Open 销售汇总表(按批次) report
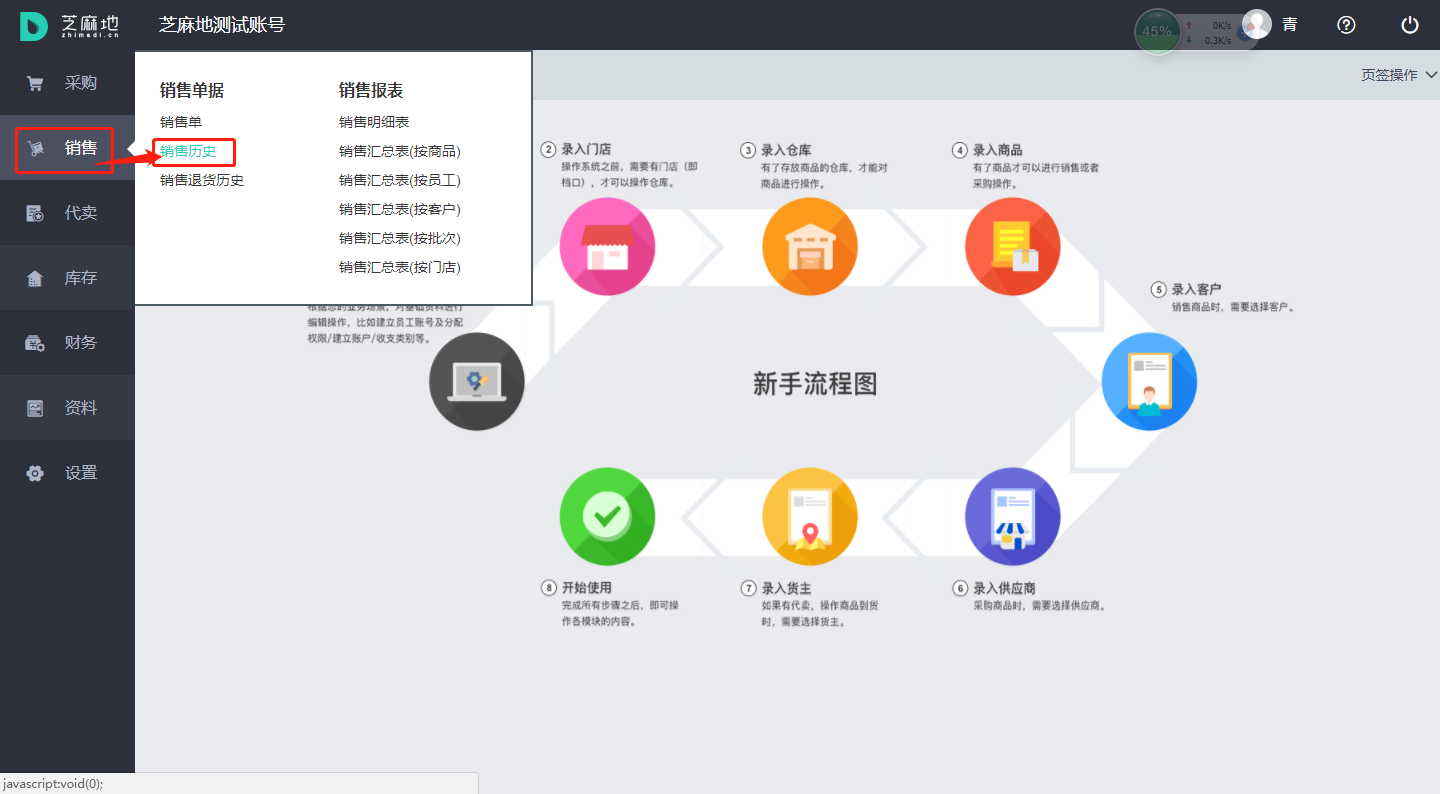The height and width of the screenshot is (794, 1440). point(400,238)
